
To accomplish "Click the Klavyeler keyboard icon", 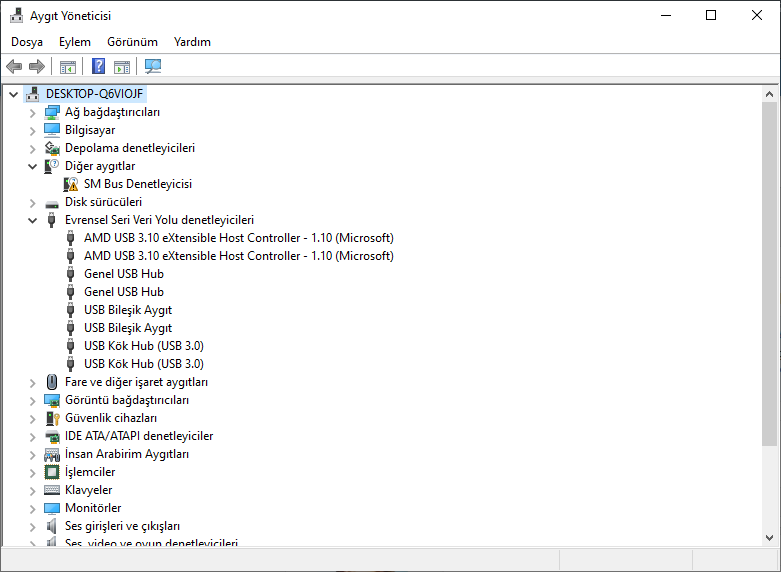I will [52, 490].
